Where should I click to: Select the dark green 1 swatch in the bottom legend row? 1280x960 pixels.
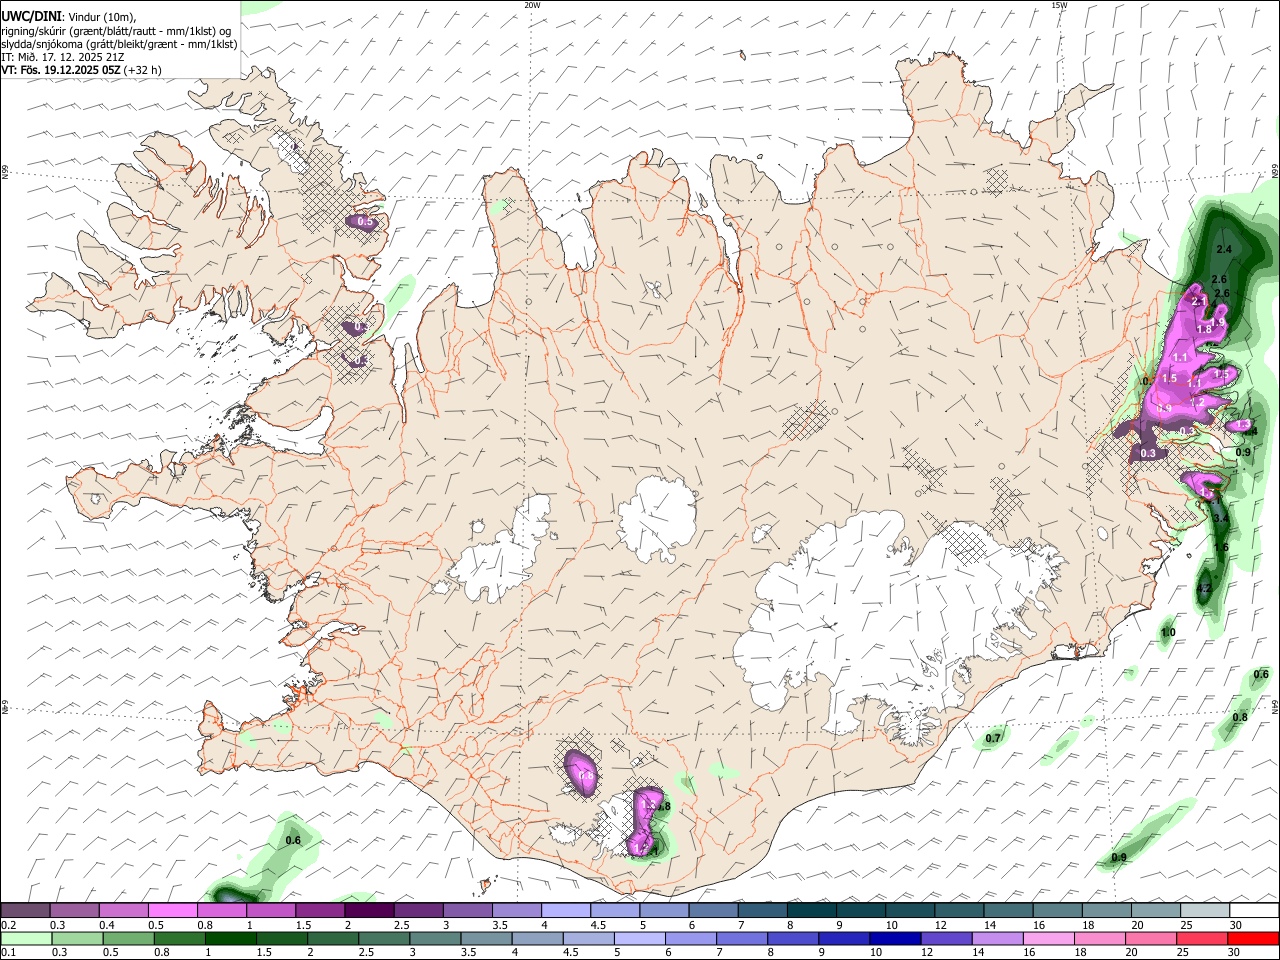tap(231, 938)
